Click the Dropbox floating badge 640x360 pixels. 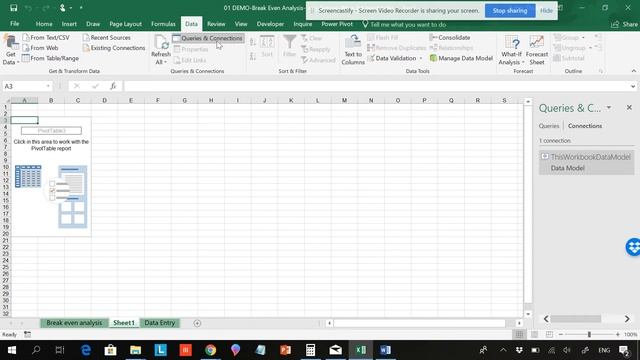pyautogui.click(x=633, y=247)
